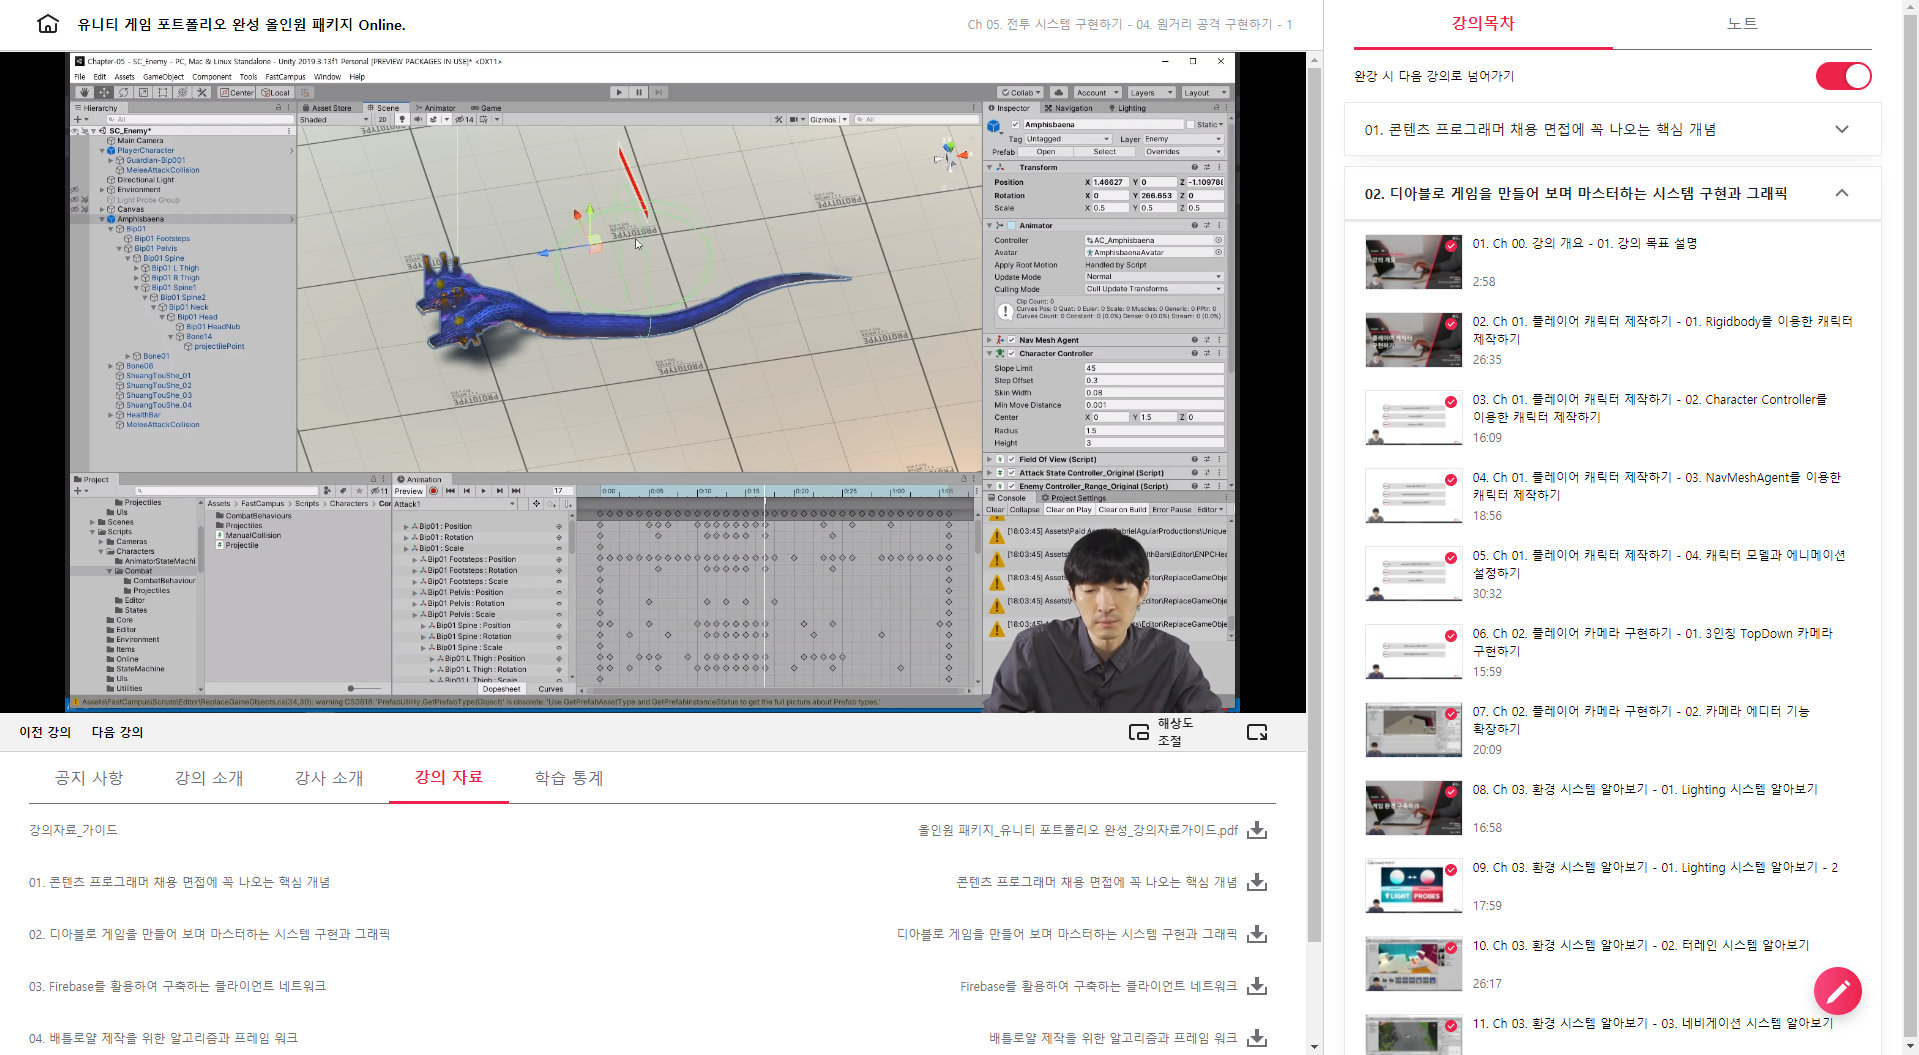Image resolution: width=1919 pixels, height=1055 pixels.
Task: Toggle the 2D scene view button
Action: [x=383, y=119]
